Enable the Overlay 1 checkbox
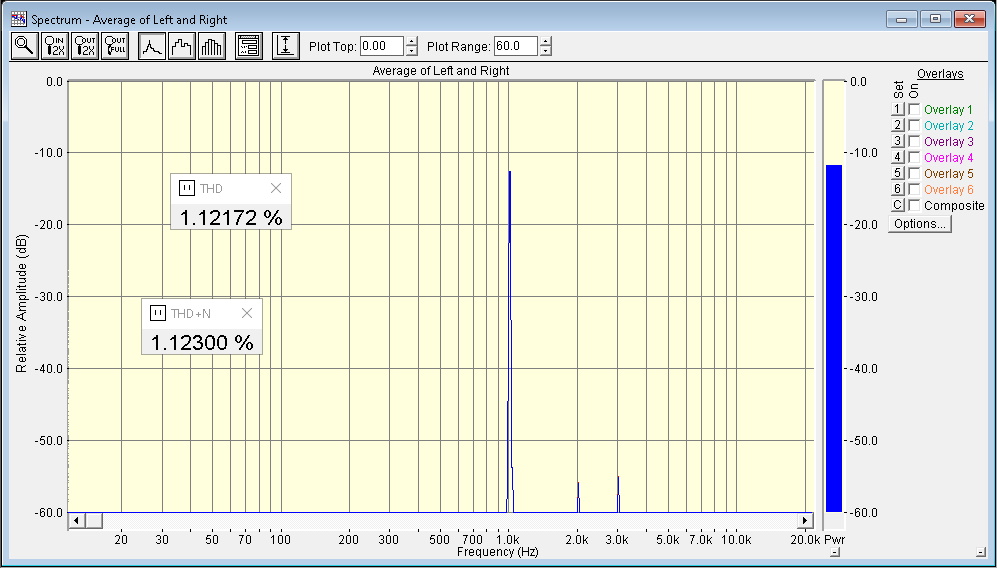Screen dimensions: 997x568 click(914, 110)
